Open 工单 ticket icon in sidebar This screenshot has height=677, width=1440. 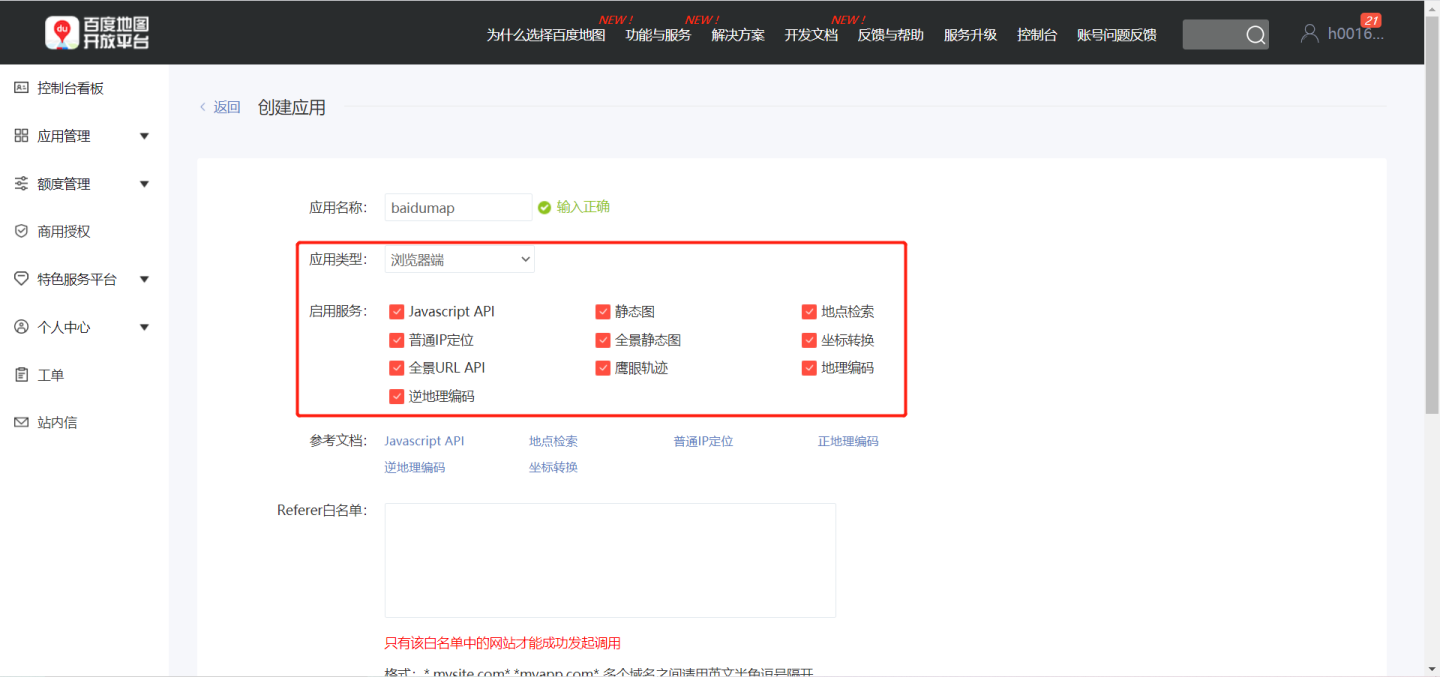coord(21,375)
